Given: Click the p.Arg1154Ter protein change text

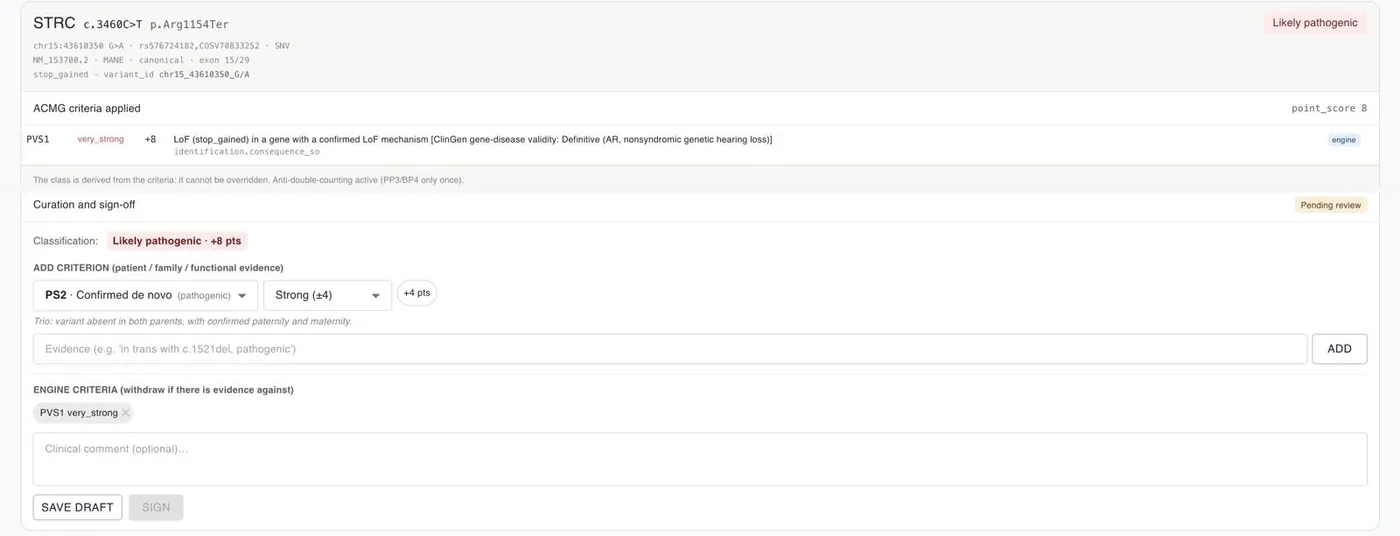Looking at the screenshot, I should click(189, 25).
